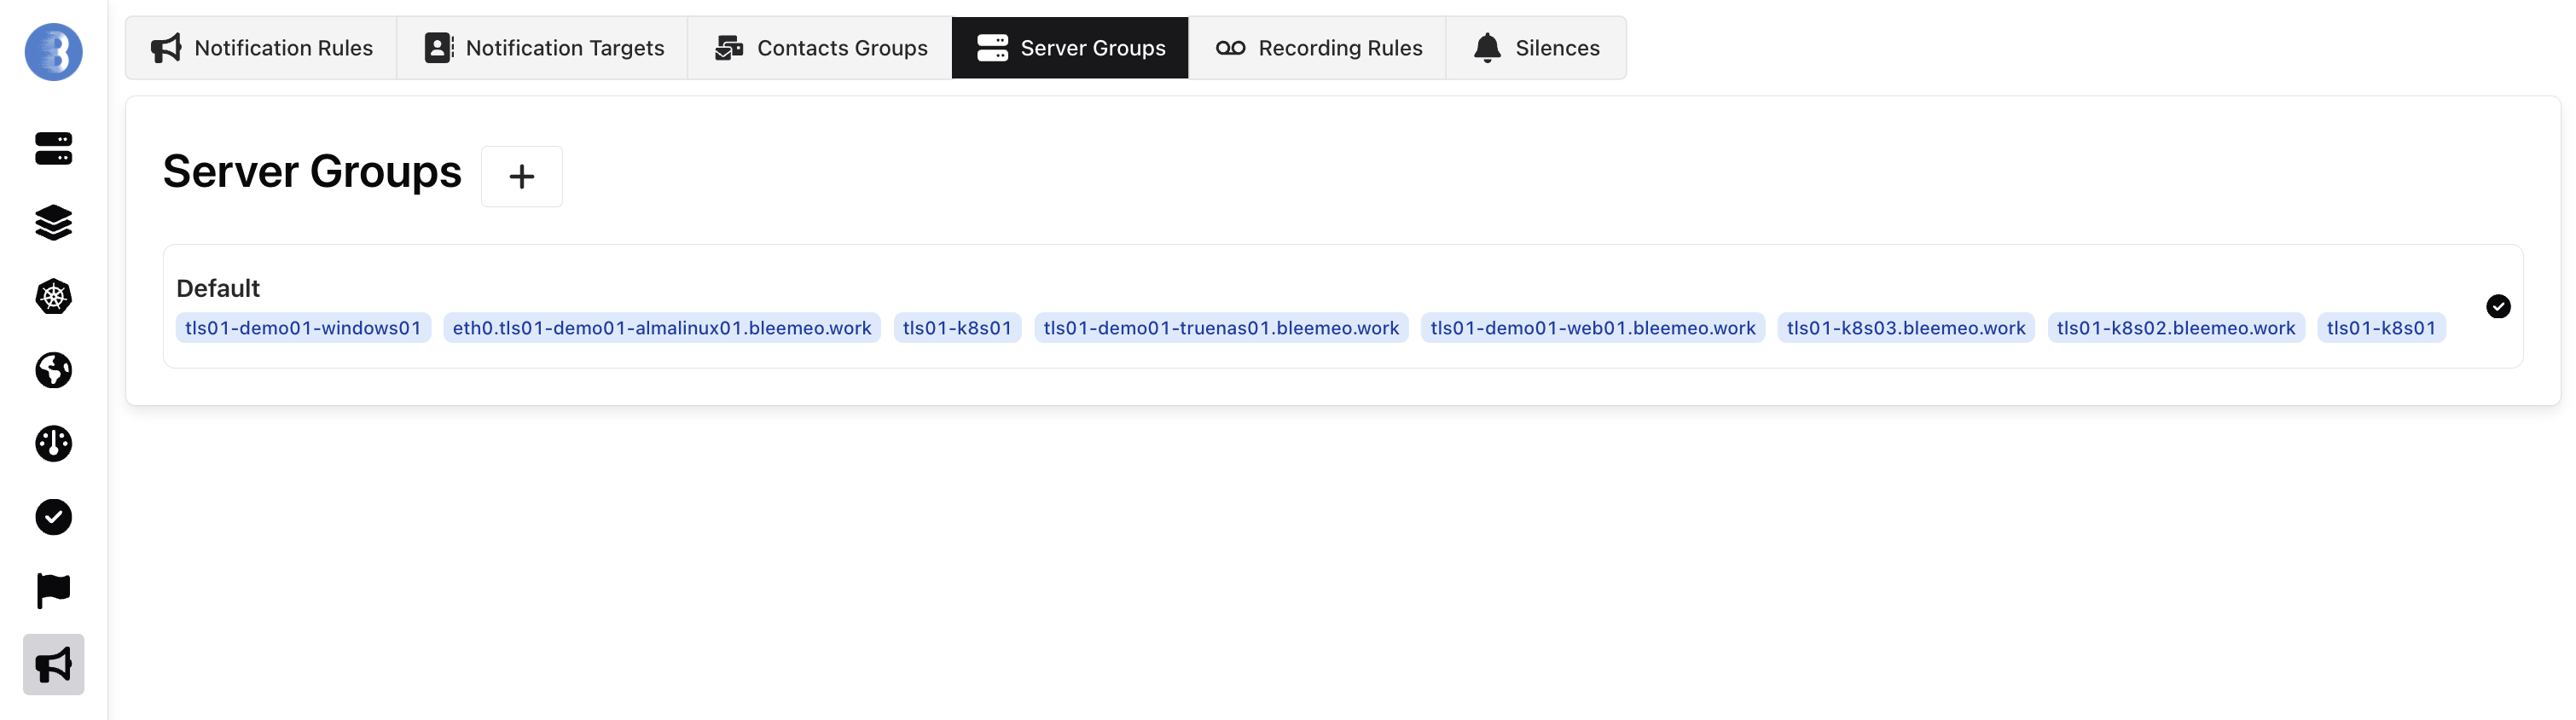Open the megaphone notifications sidebar icon
This screenshot has height=720, width=2576.
tap(53, 665)
